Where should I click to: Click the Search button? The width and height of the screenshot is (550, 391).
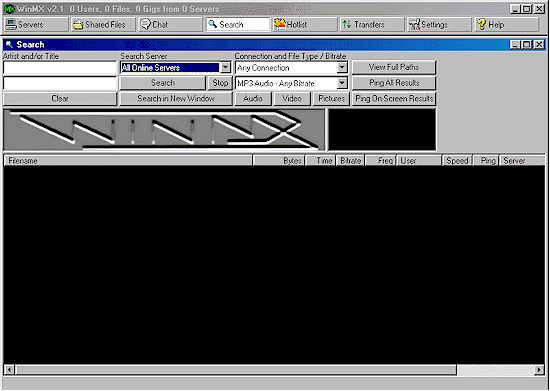pyautogui.click(x=163, y=83)
